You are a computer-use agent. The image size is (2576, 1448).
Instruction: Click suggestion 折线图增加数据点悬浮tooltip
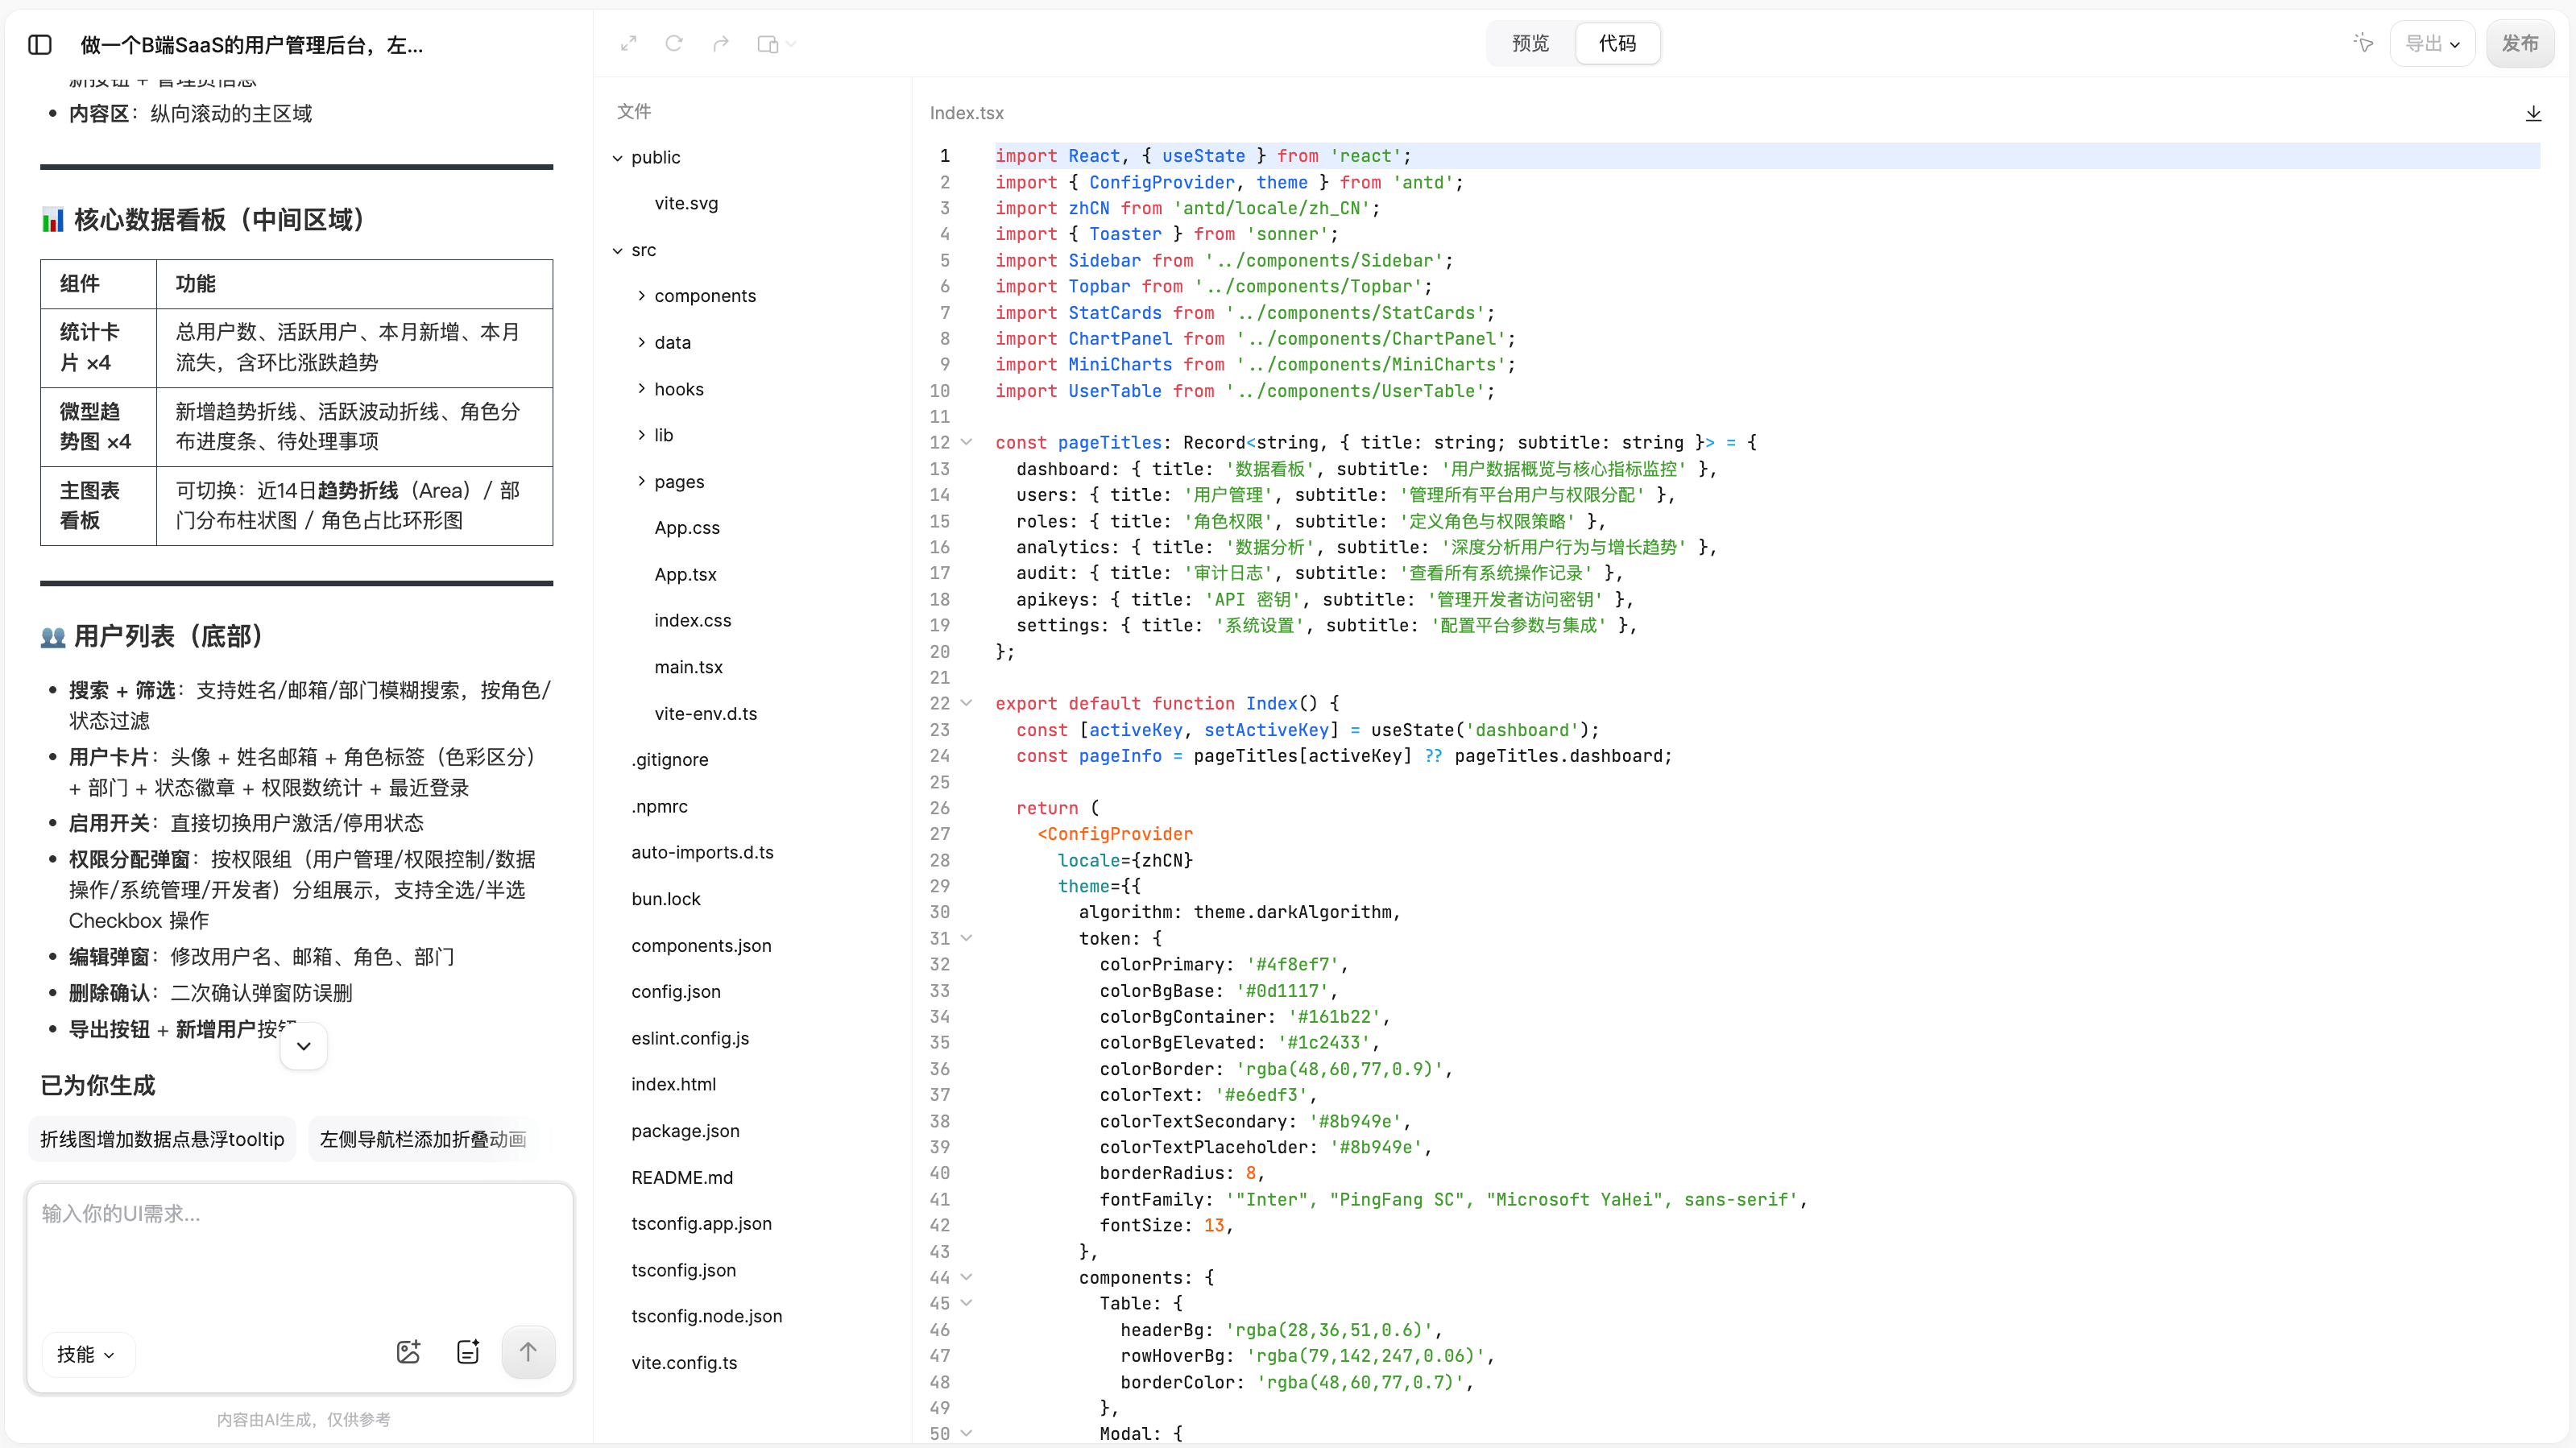pos(162,1139)
